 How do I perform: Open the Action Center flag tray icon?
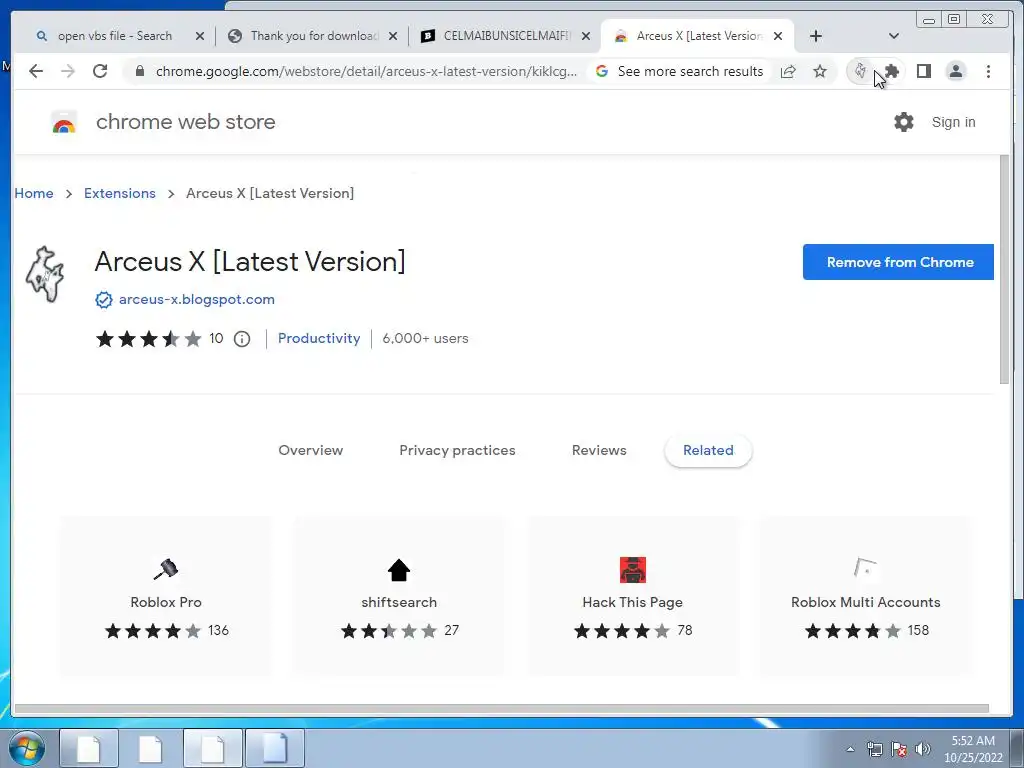(899, 750)
